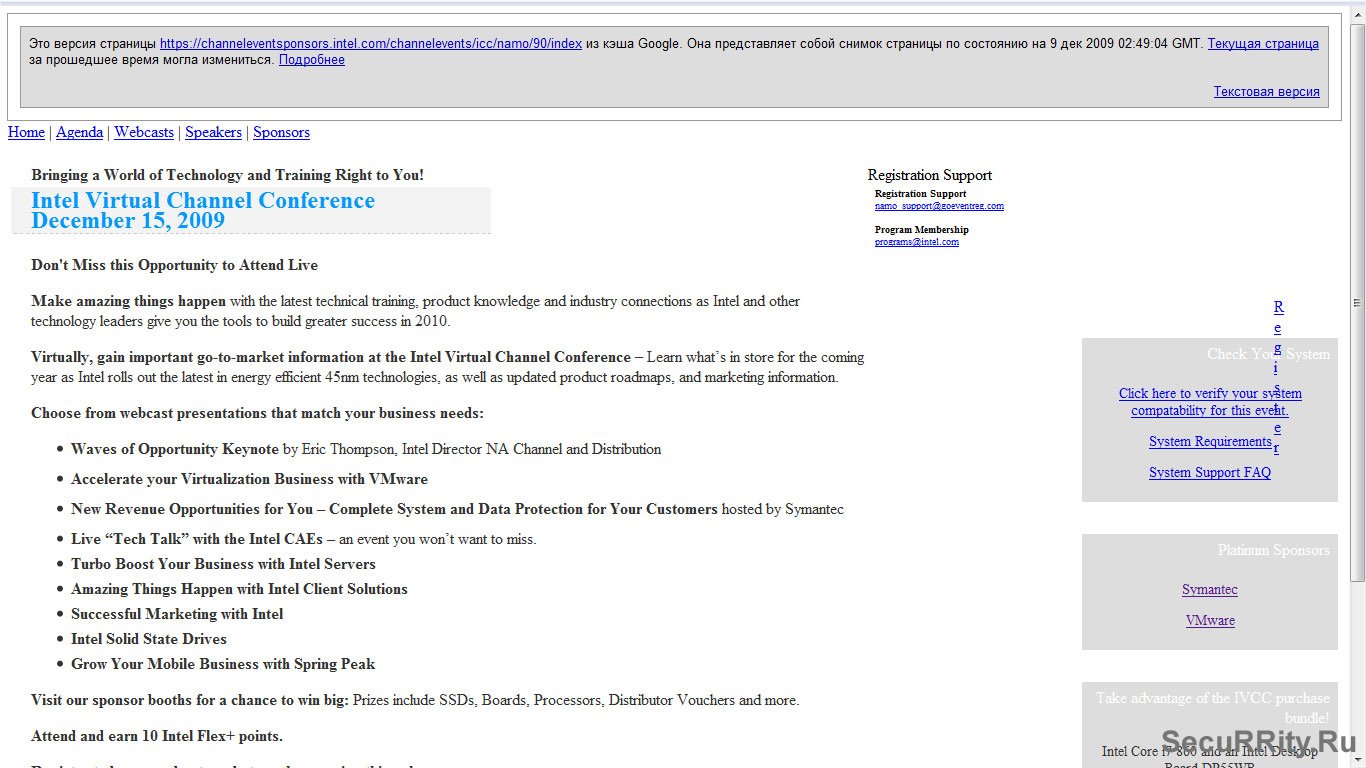Screen dimensions: 1366x768
Task: Click "Don't Miss this Opportunity to Attend Live"
Action: pyautogui.click(x=175, y=265)
